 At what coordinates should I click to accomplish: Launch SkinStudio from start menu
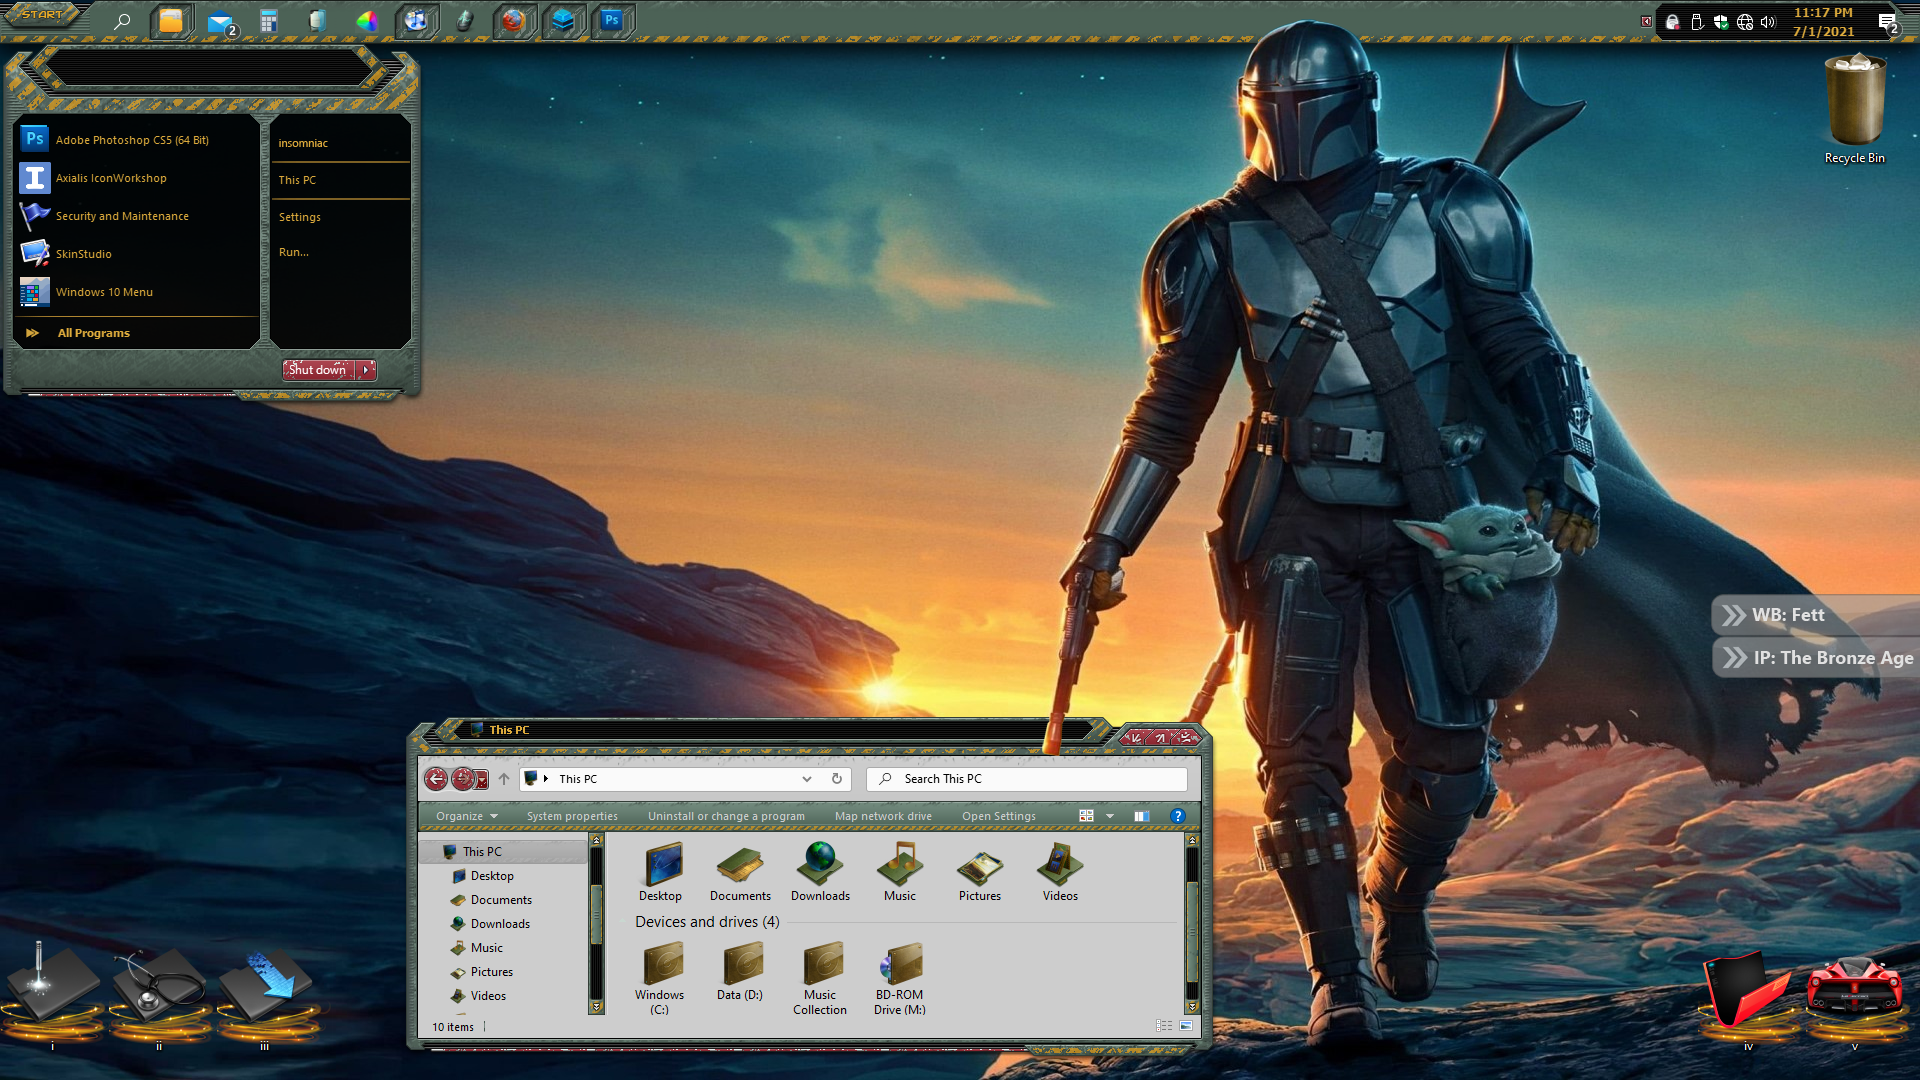136,254
